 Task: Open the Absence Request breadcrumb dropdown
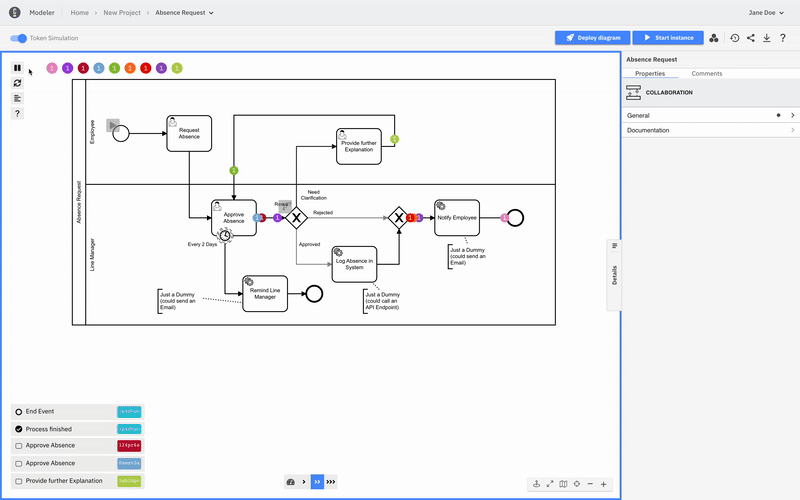tap(185, 13)
